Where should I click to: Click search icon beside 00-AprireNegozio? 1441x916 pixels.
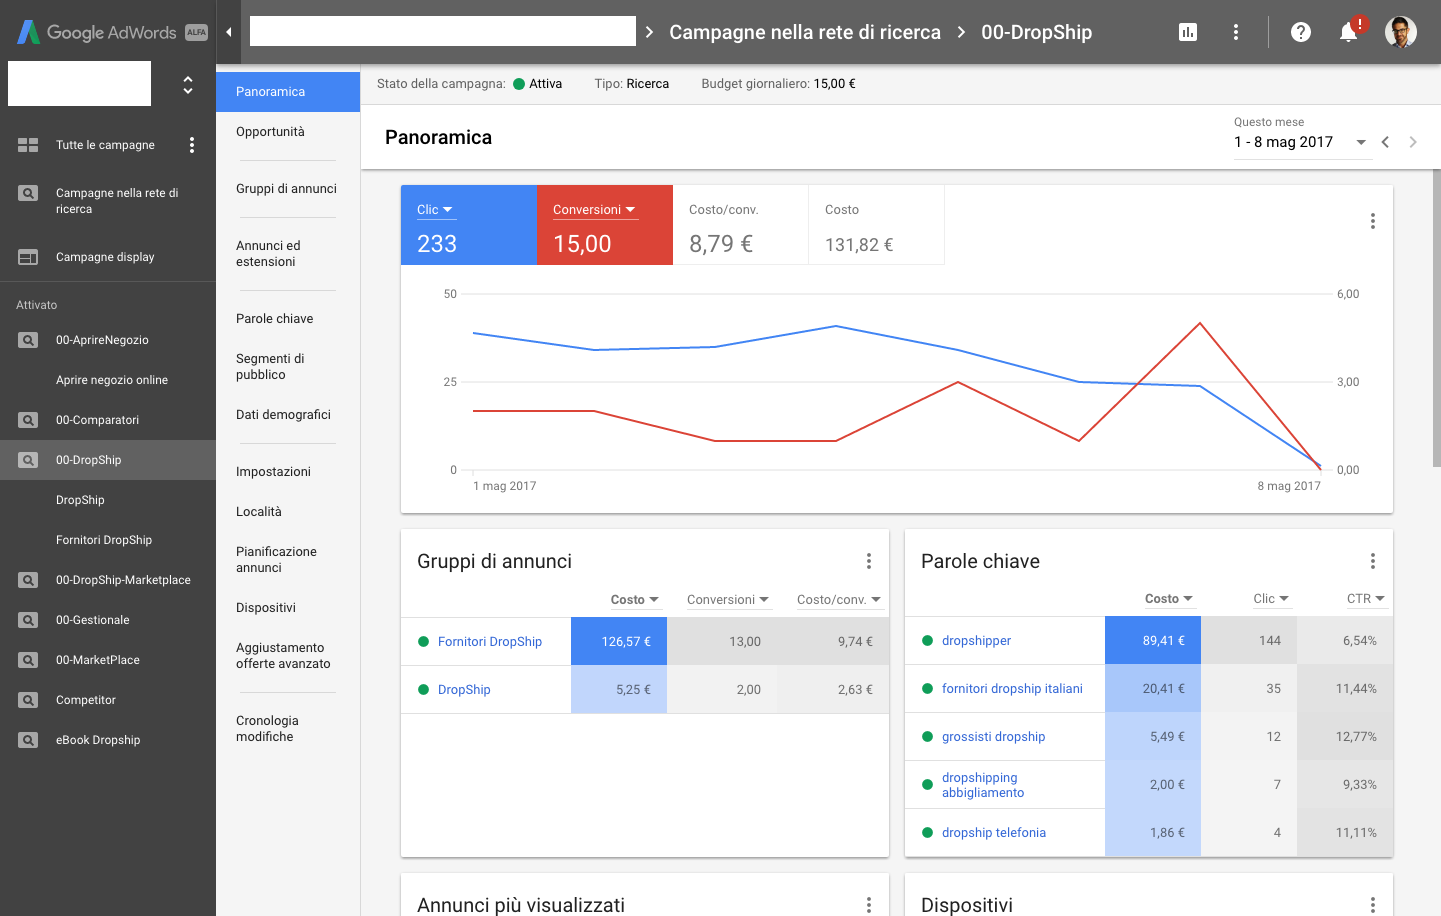28,340
